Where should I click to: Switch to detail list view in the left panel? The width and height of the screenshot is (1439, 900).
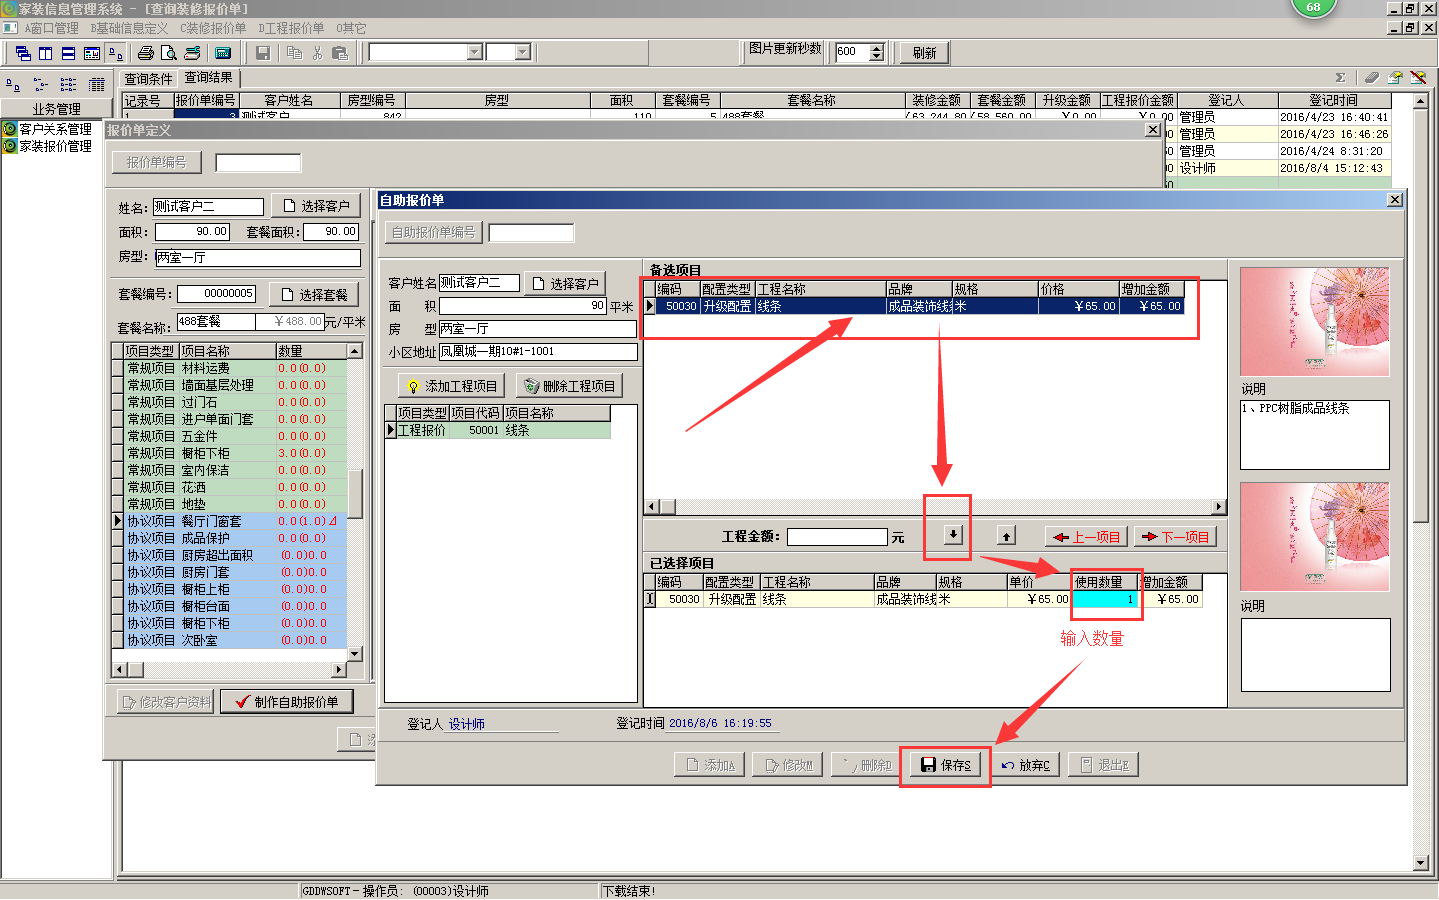click(x=97, y=85)
